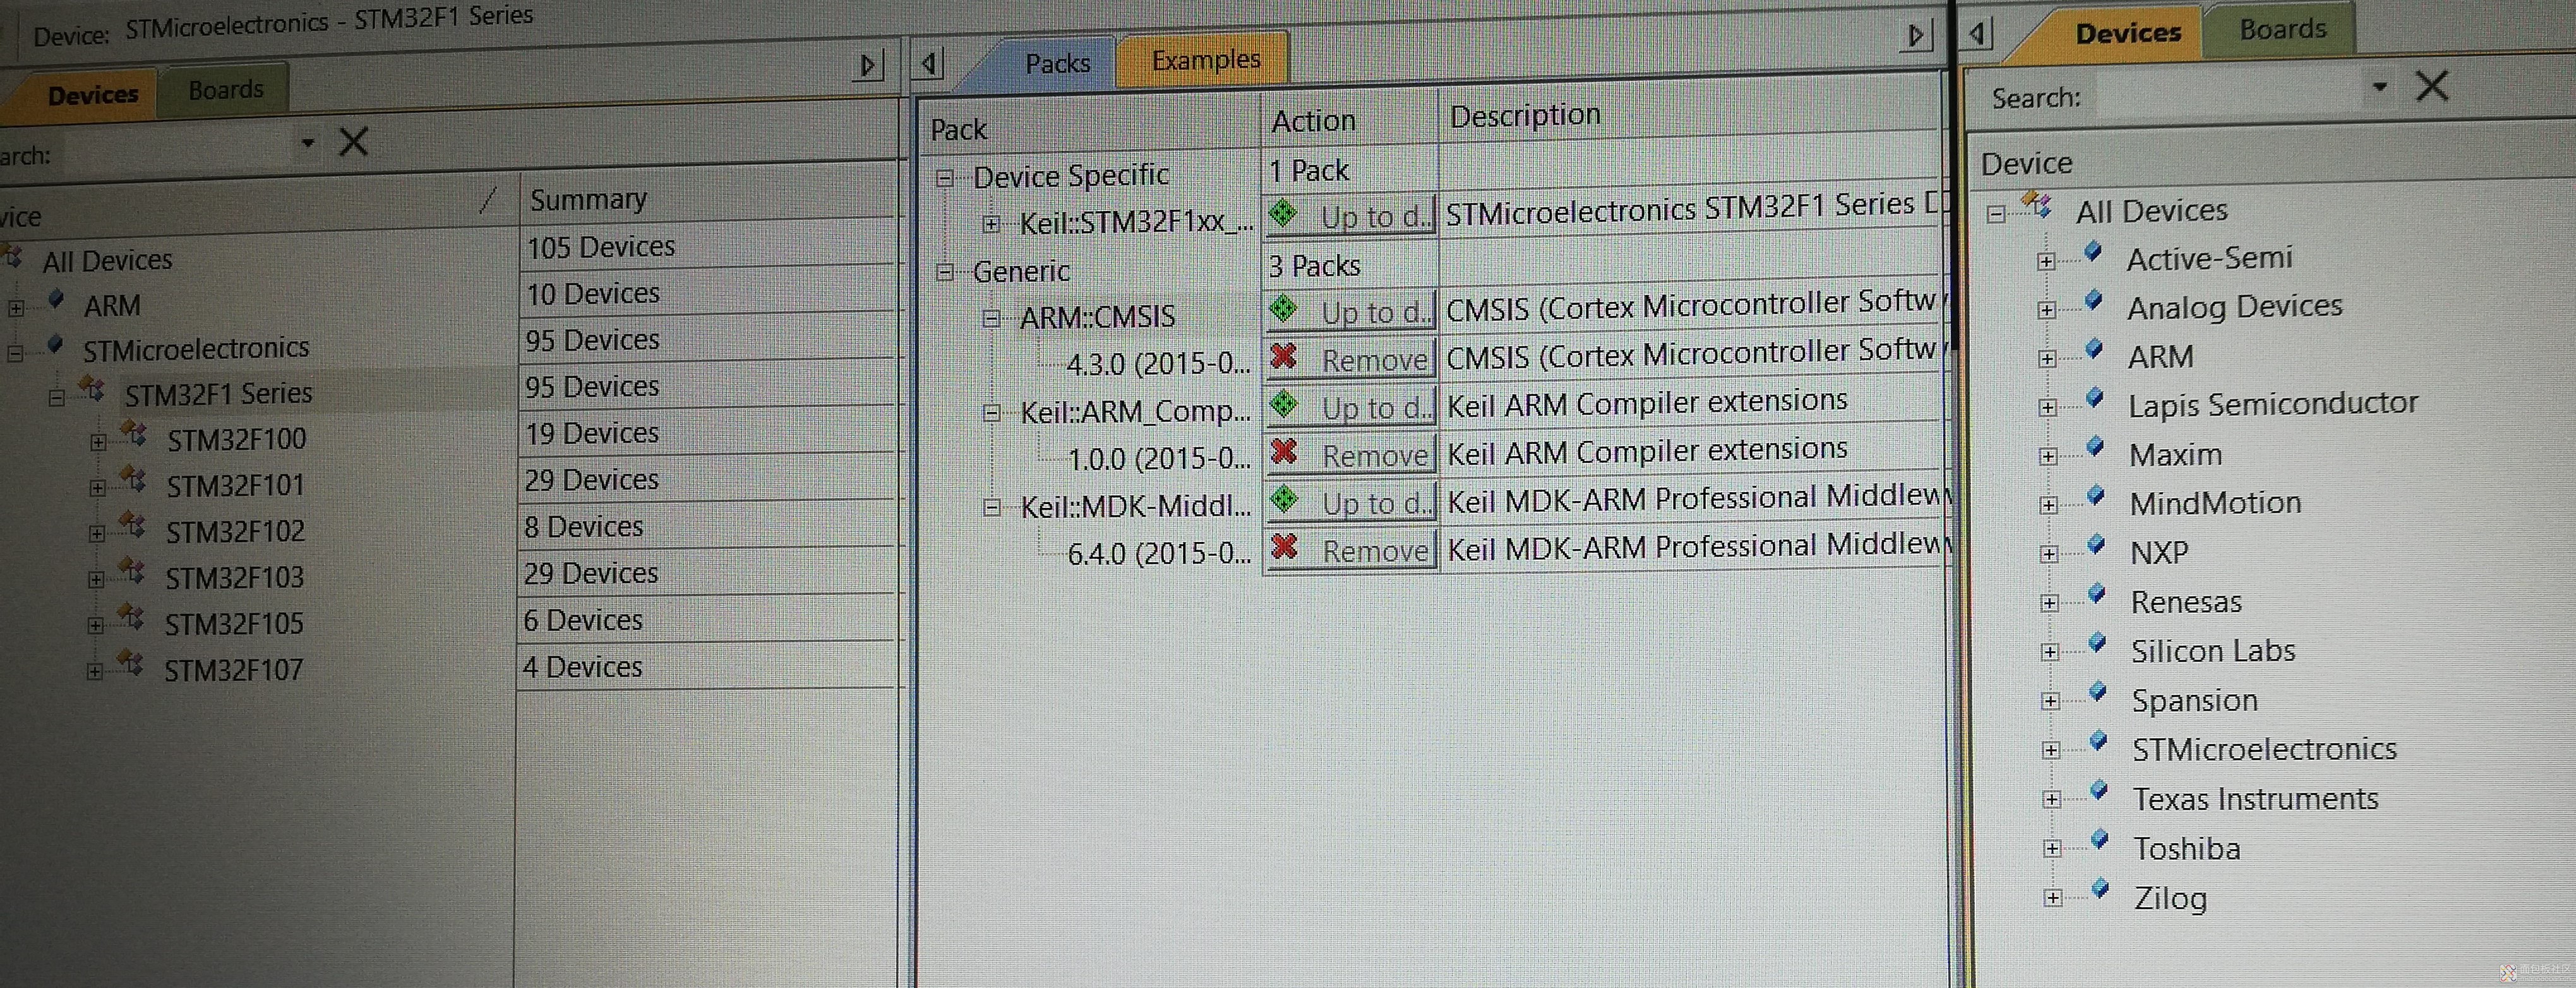Open search dropdown in right window
The width and height of the screenshot is (2576, 988).
[x=2380, y=87]
